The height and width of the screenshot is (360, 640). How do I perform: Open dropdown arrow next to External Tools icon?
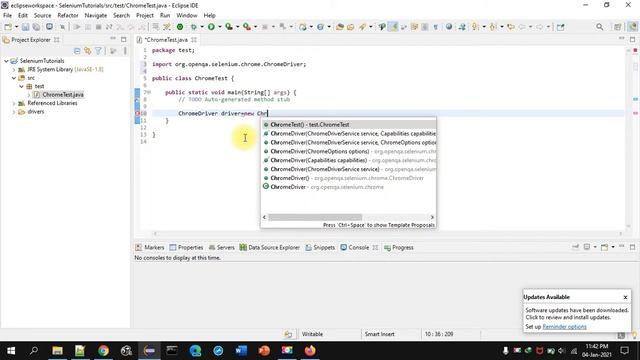point(256,27)
